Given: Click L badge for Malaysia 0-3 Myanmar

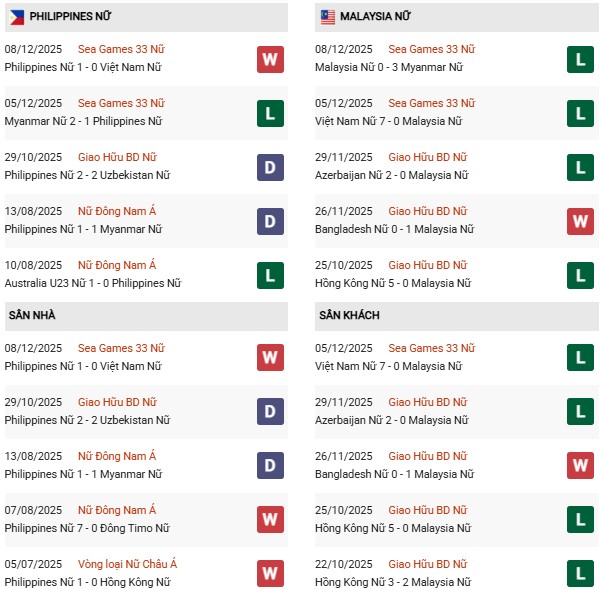Looking at the screenshot, I should pos(580,59).
